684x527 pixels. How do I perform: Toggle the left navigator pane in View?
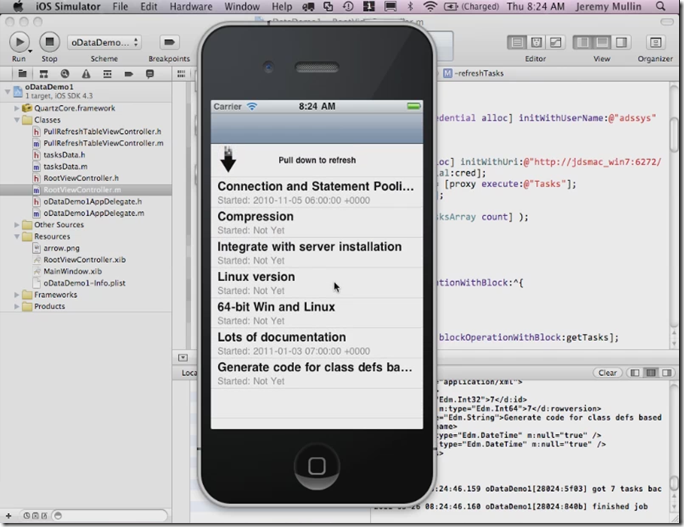pyautogui.click(x=582, y=42)
